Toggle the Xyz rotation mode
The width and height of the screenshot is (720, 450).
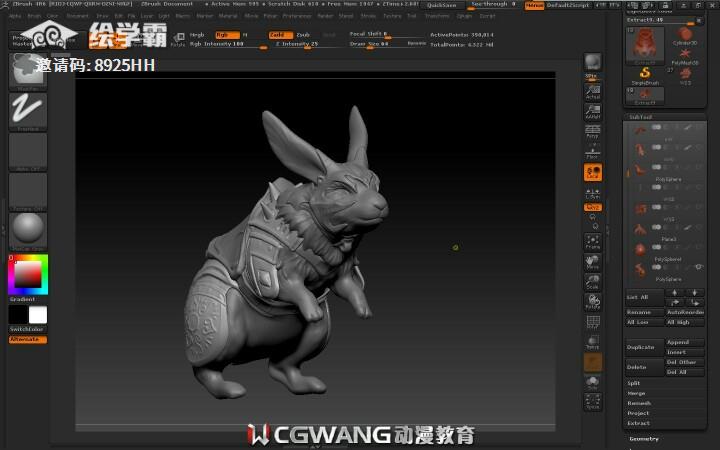click(x=592, y=207)
